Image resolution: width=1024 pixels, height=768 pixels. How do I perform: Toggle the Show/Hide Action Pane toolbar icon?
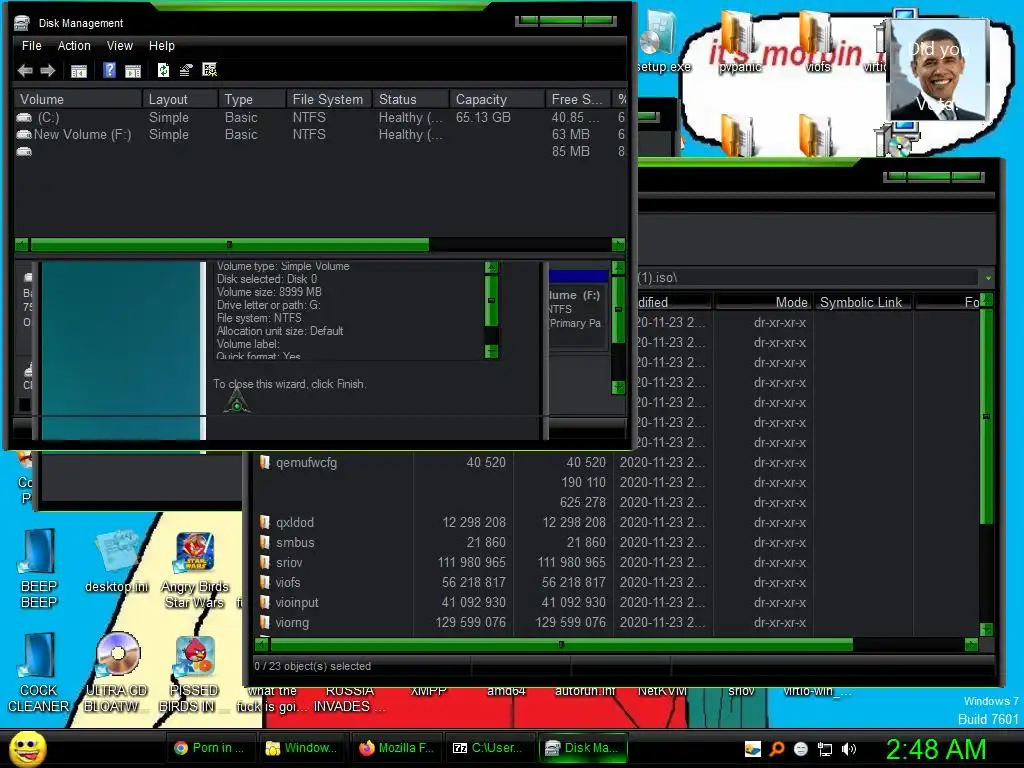pyautogui.click(x=133, y=71)
